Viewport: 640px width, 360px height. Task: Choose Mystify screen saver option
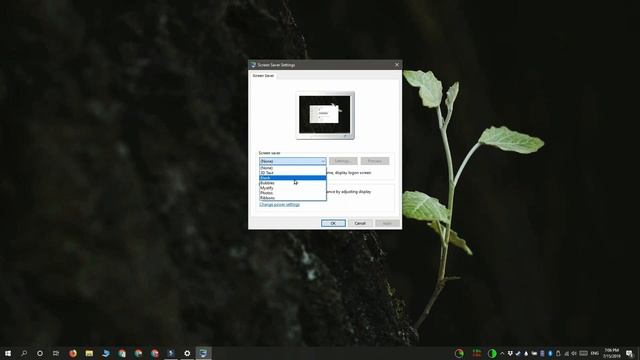tap(293, 188)
